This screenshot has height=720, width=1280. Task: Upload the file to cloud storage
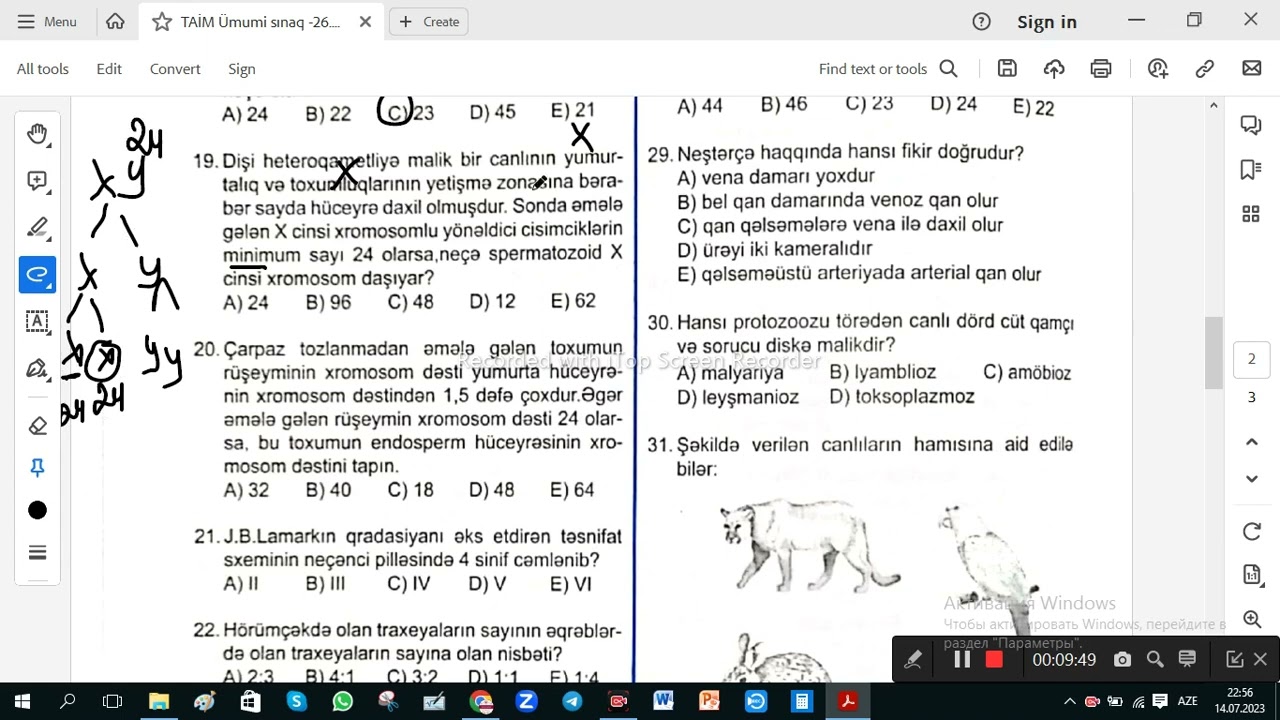tap(1054, 69)
